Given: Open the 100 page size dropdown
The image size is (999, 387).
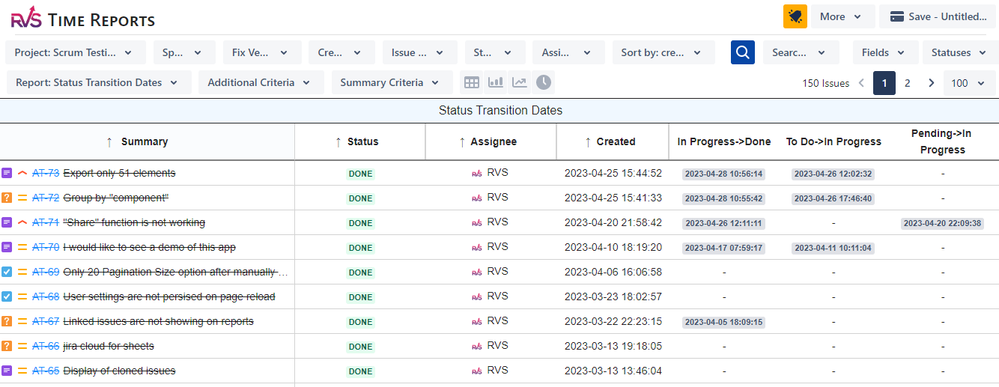Looking at the screenshot, I should click(x=969, y=83).
